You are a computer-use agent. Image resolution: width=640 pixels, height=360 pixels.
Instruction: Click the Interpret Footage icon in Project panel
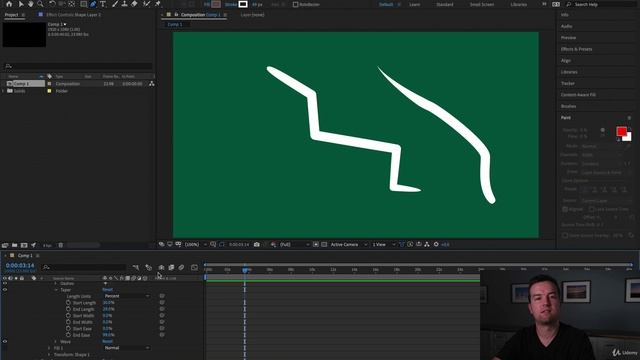pyautogui.click(x=5, y=245)
